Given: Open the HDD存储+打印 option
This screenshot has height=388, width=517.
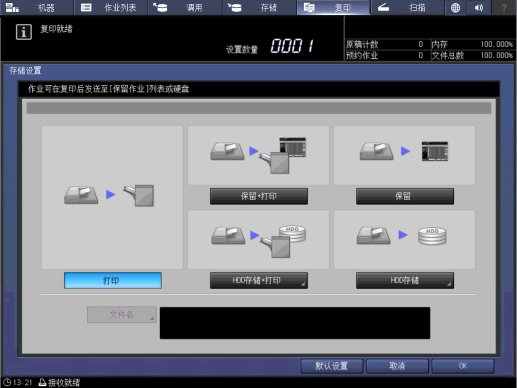Looking at the screenshot, I should [x=259, y=280].
